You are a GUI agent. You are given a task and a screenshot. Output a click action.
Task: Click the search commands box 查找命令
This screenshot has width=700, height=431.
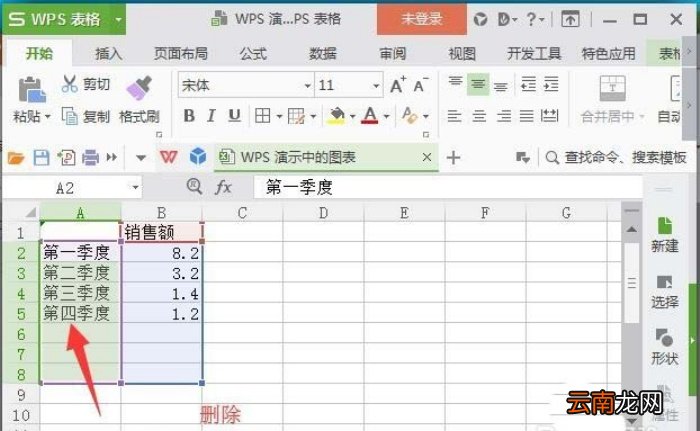pyautogui.click(x=616, y=157)
